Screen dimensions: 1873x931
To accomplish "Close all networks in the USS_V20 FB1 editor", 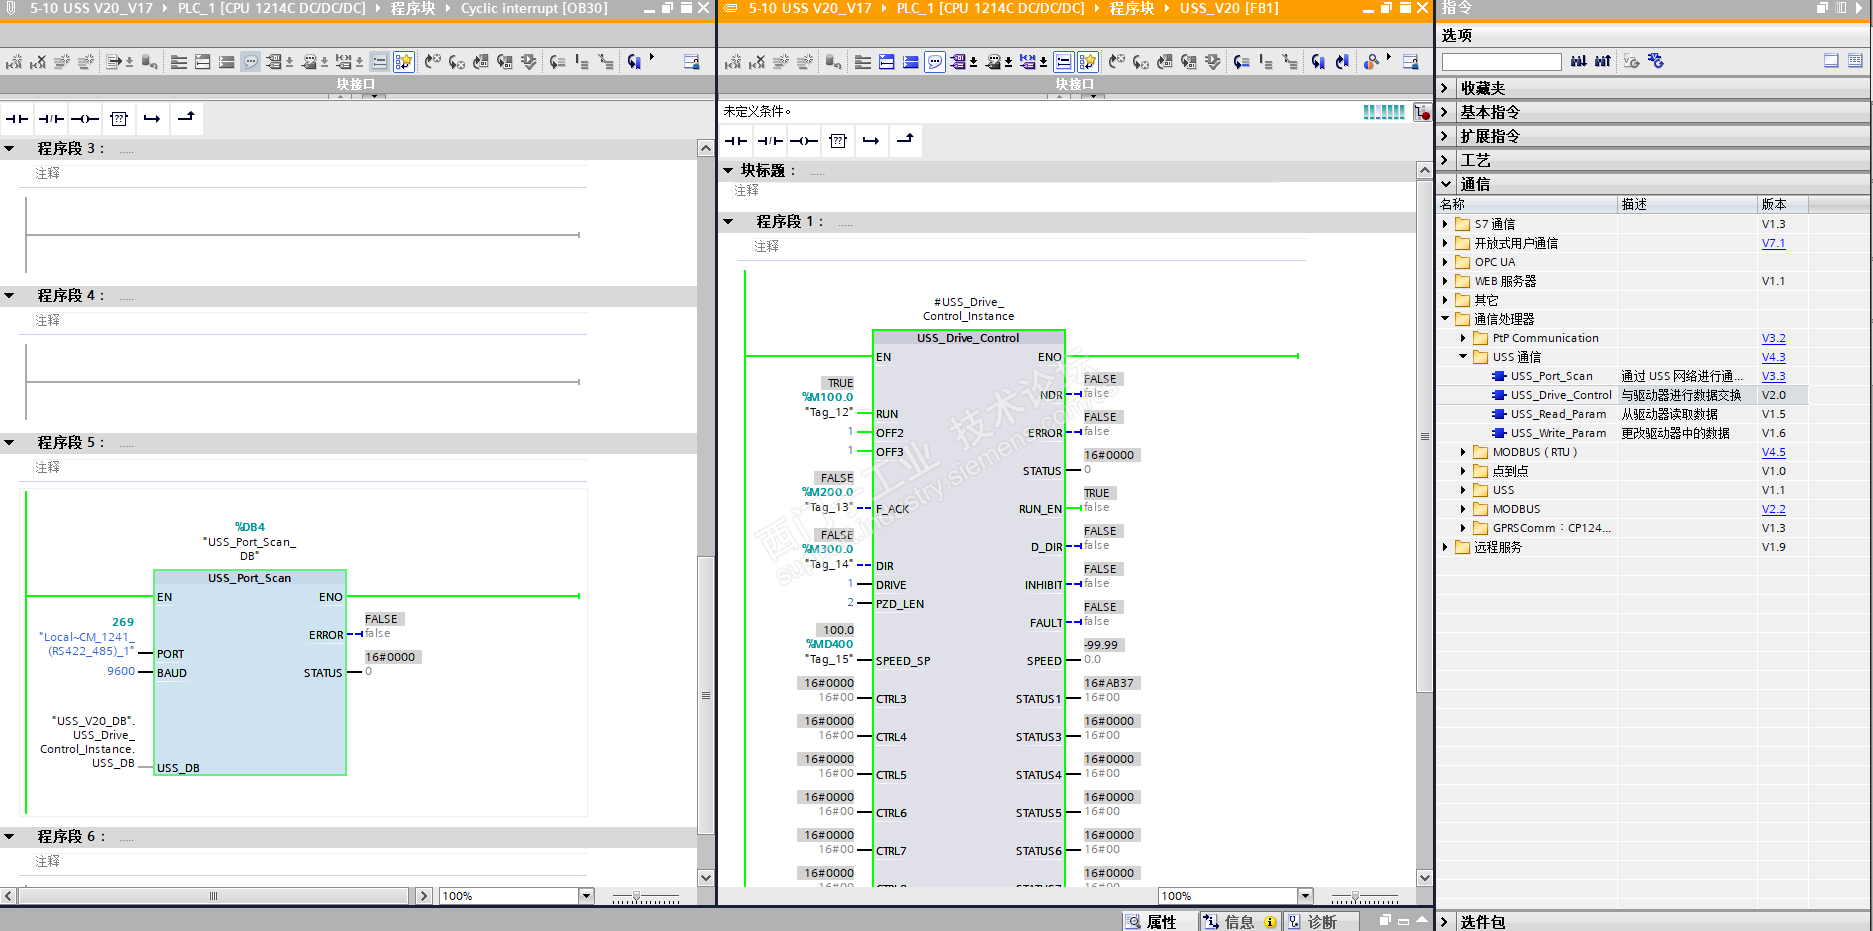I will point(911,62).
